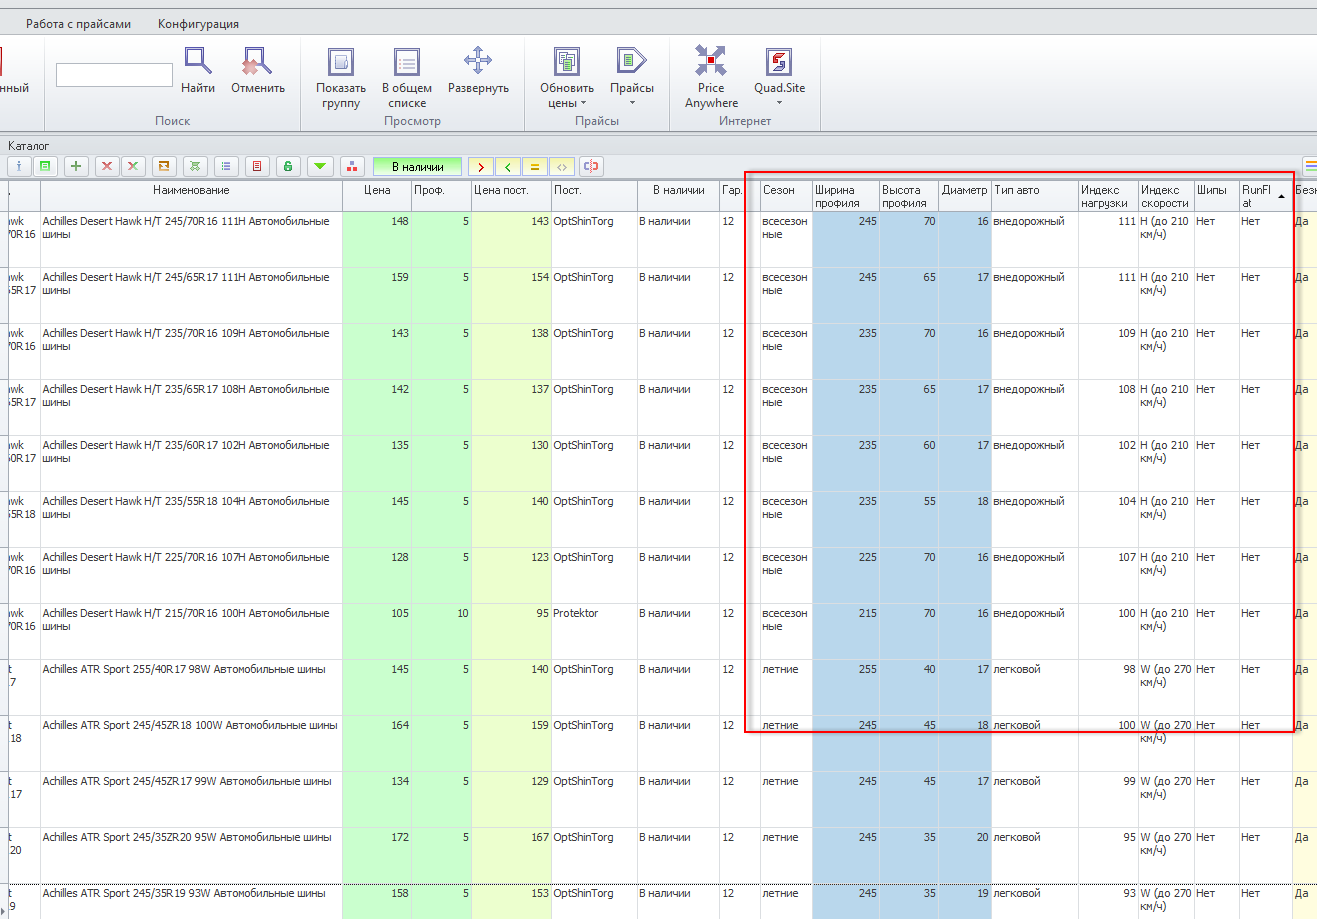The height and width of the screenshot is (919, 1317).
Task: Toggle the green less-than filter button
Action: pos(508,167)
